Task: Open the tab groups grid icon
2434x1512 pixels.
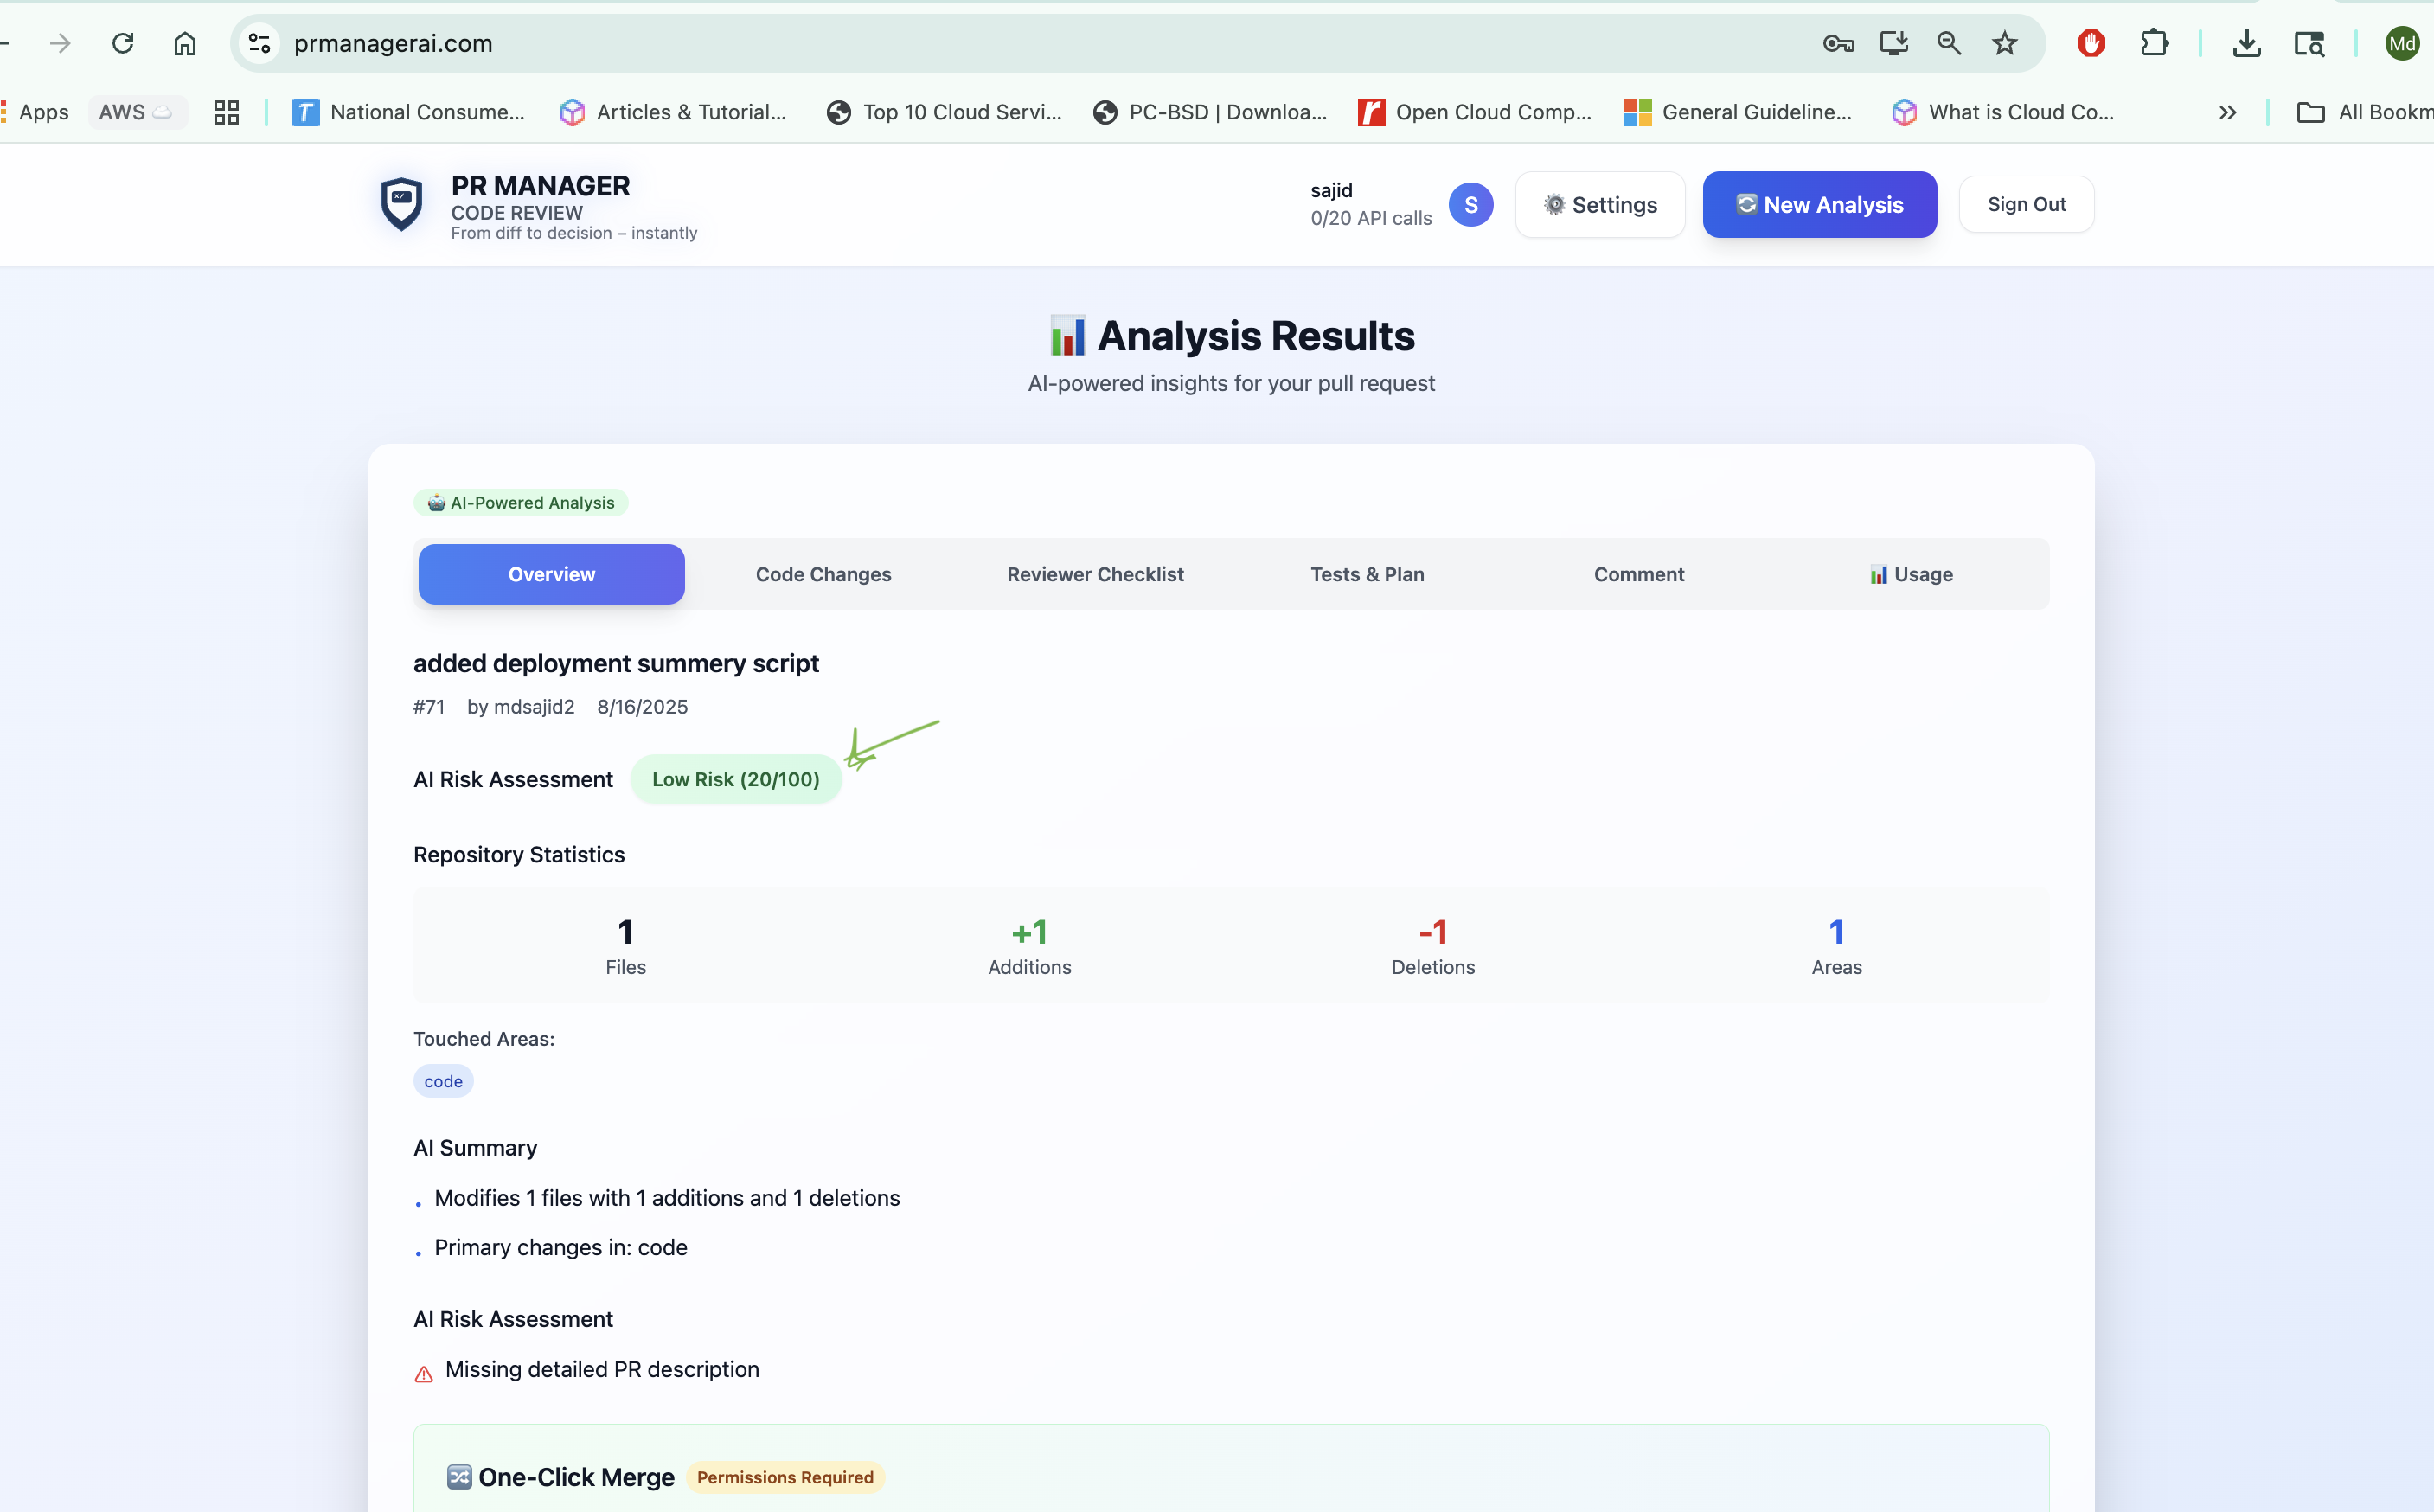Action: pos(227,112)
